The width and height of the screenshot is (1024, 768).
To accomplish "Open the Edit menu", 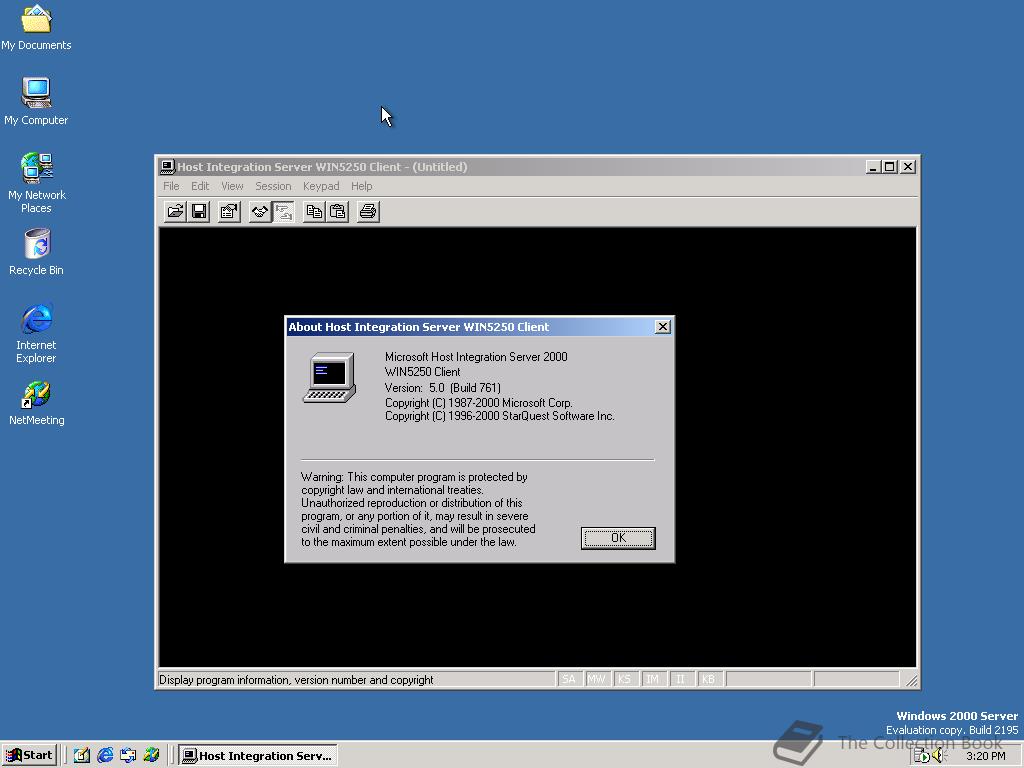I will 200,186.
